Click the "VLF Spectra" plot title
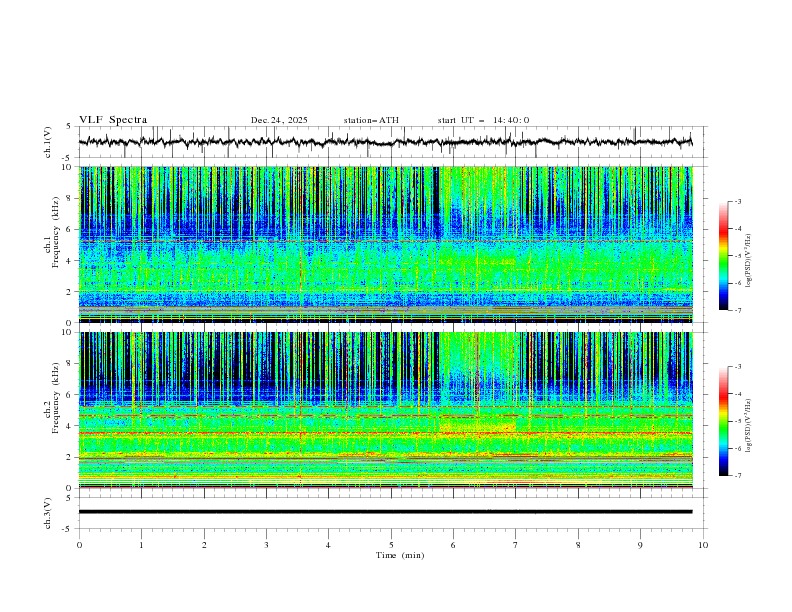 (113, 120)
